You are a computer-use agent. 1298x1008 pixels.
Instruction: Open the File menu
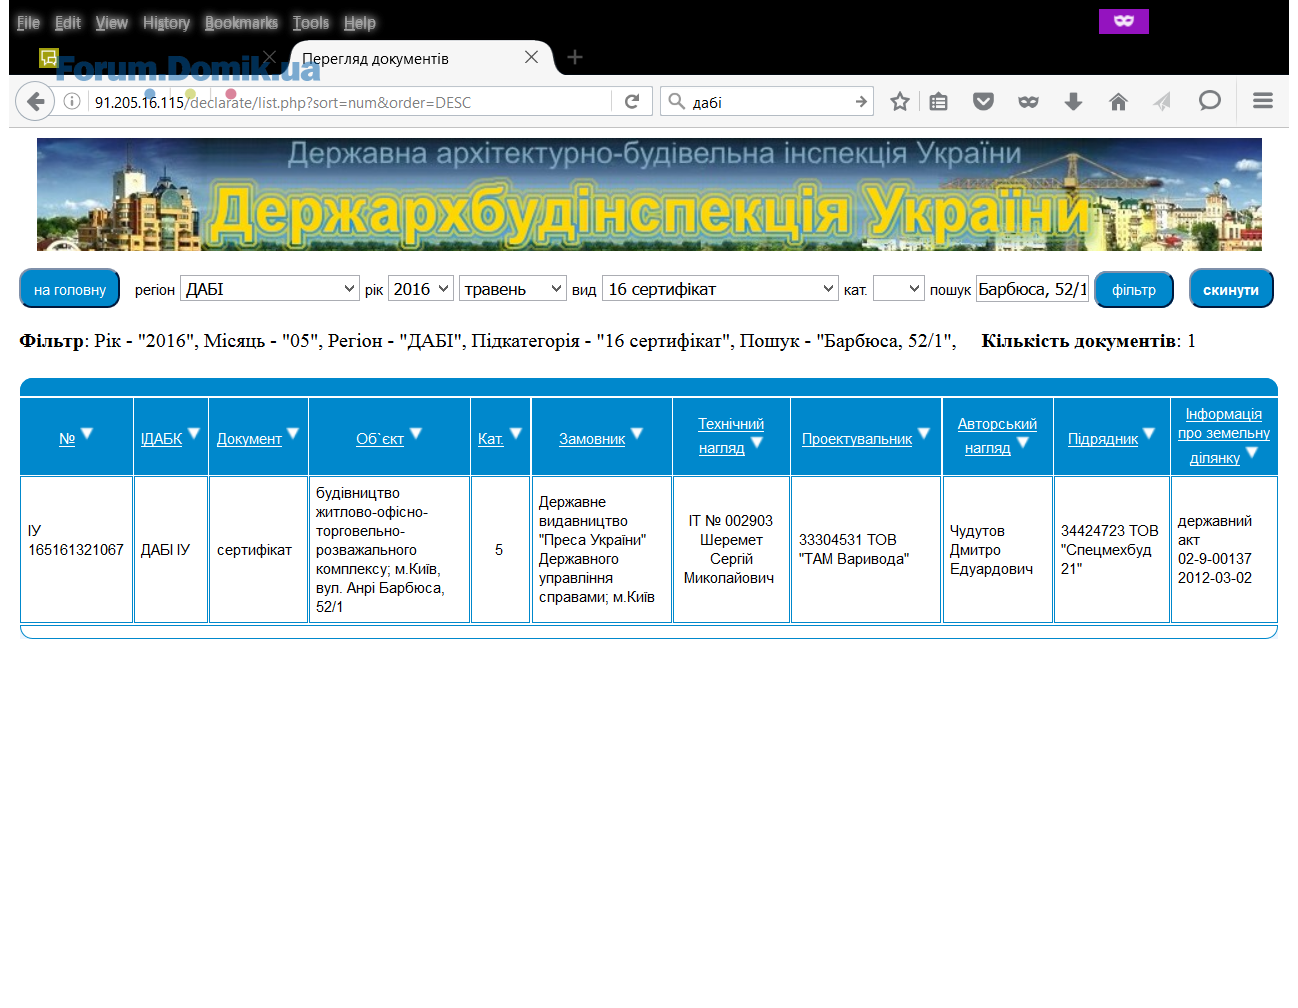coord(28,22)
